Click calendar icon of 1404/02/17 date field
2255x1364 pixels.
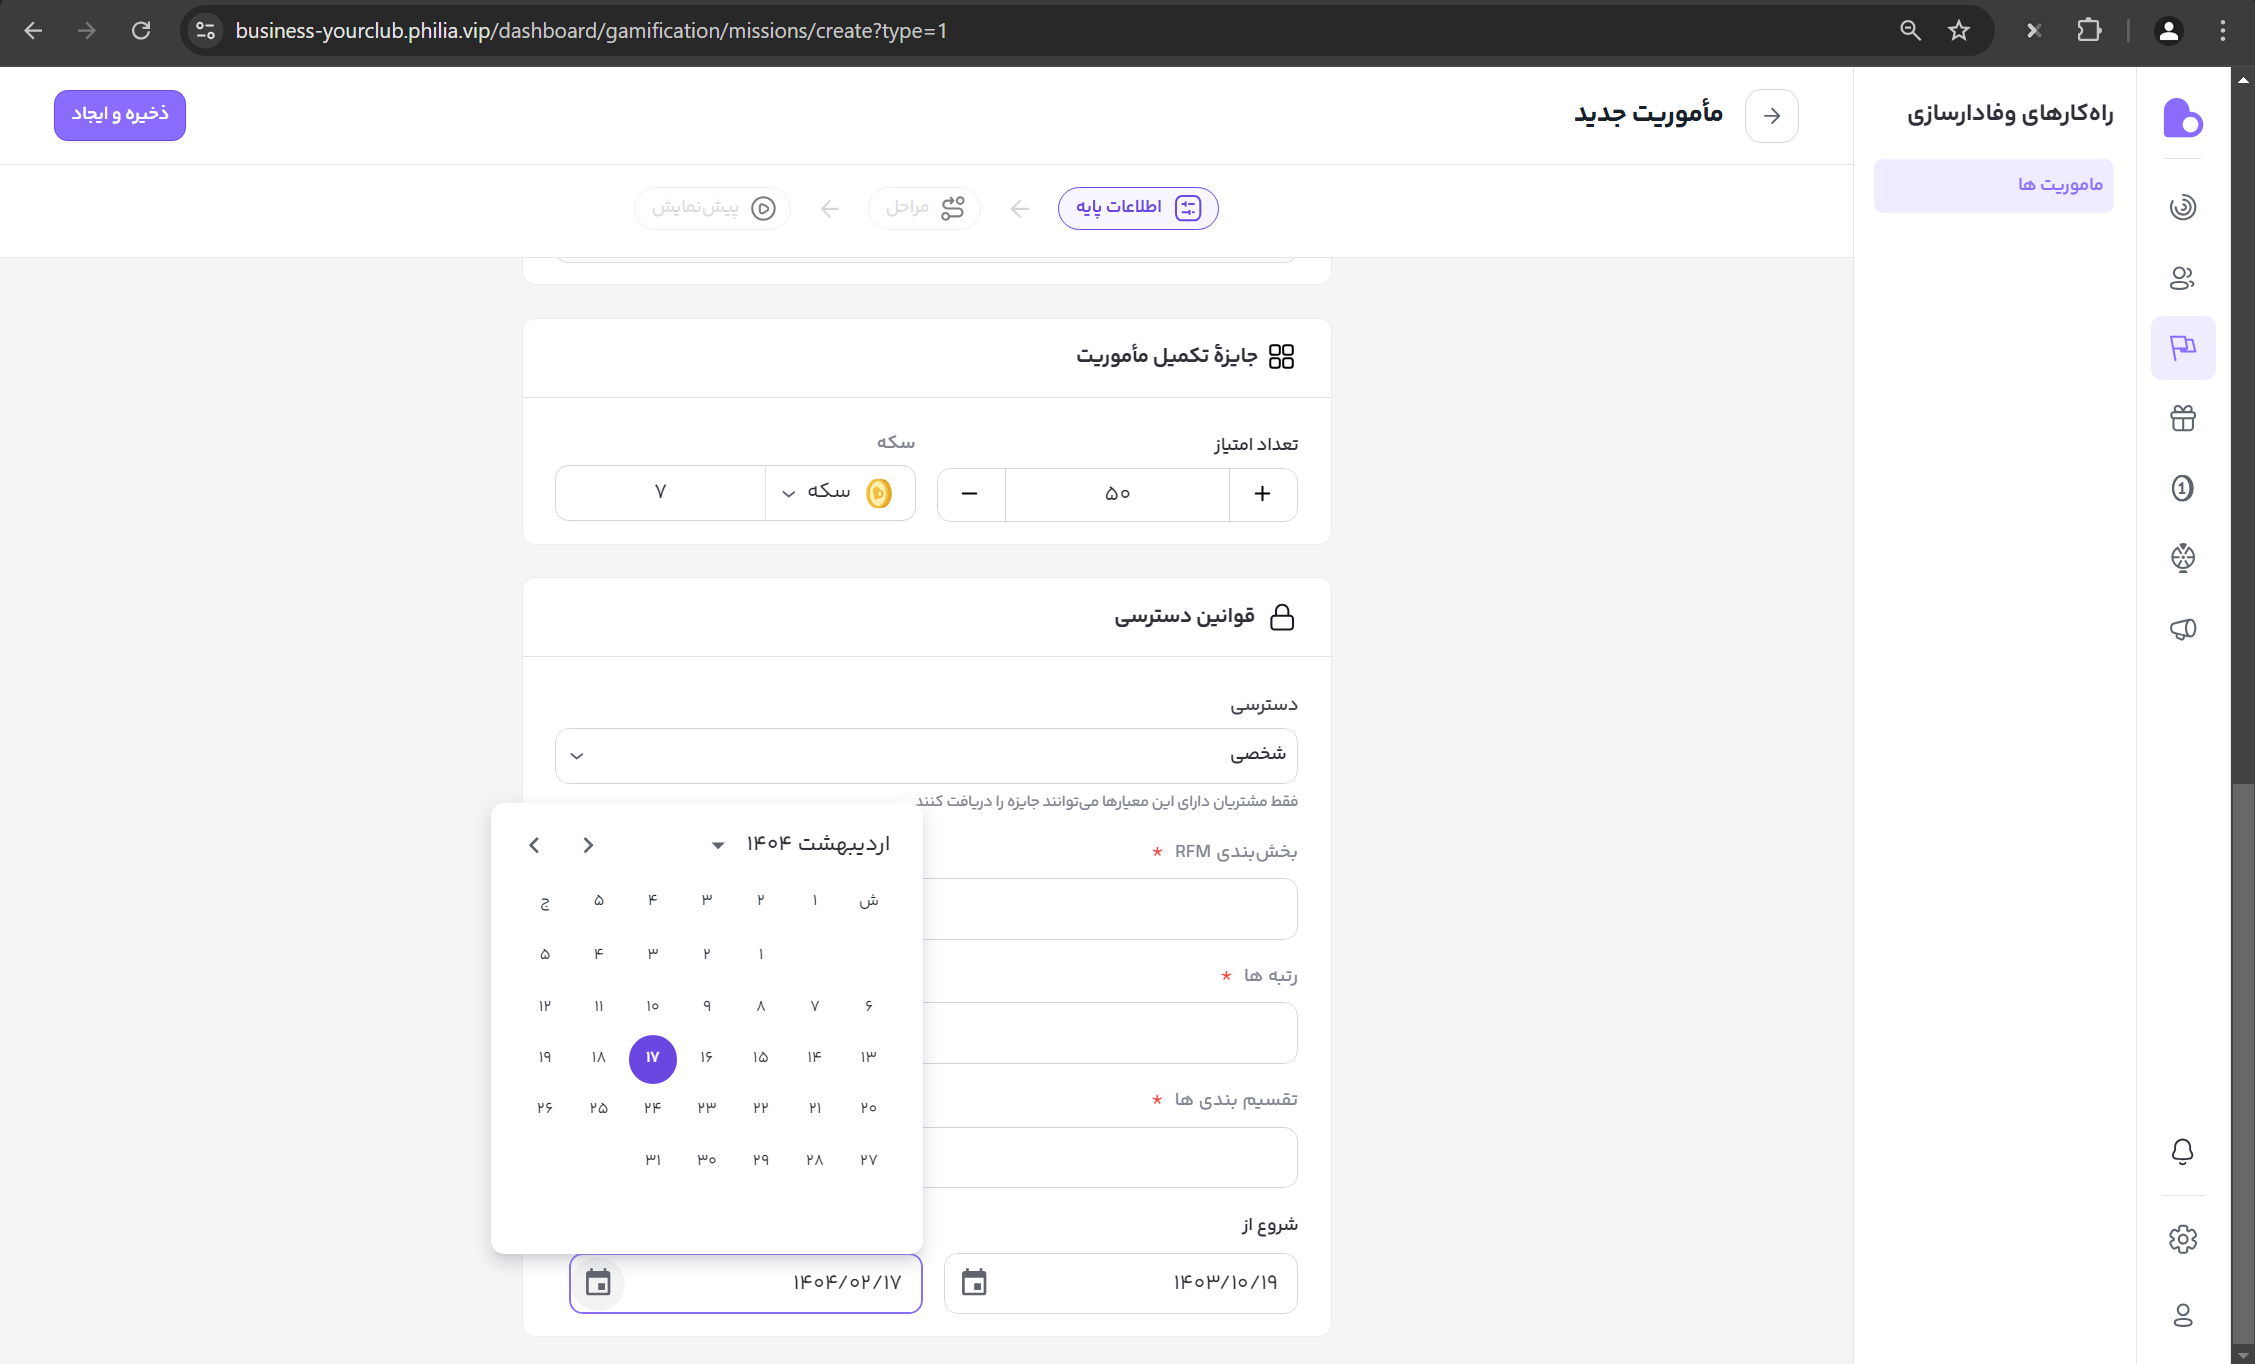pos(598,1282)
